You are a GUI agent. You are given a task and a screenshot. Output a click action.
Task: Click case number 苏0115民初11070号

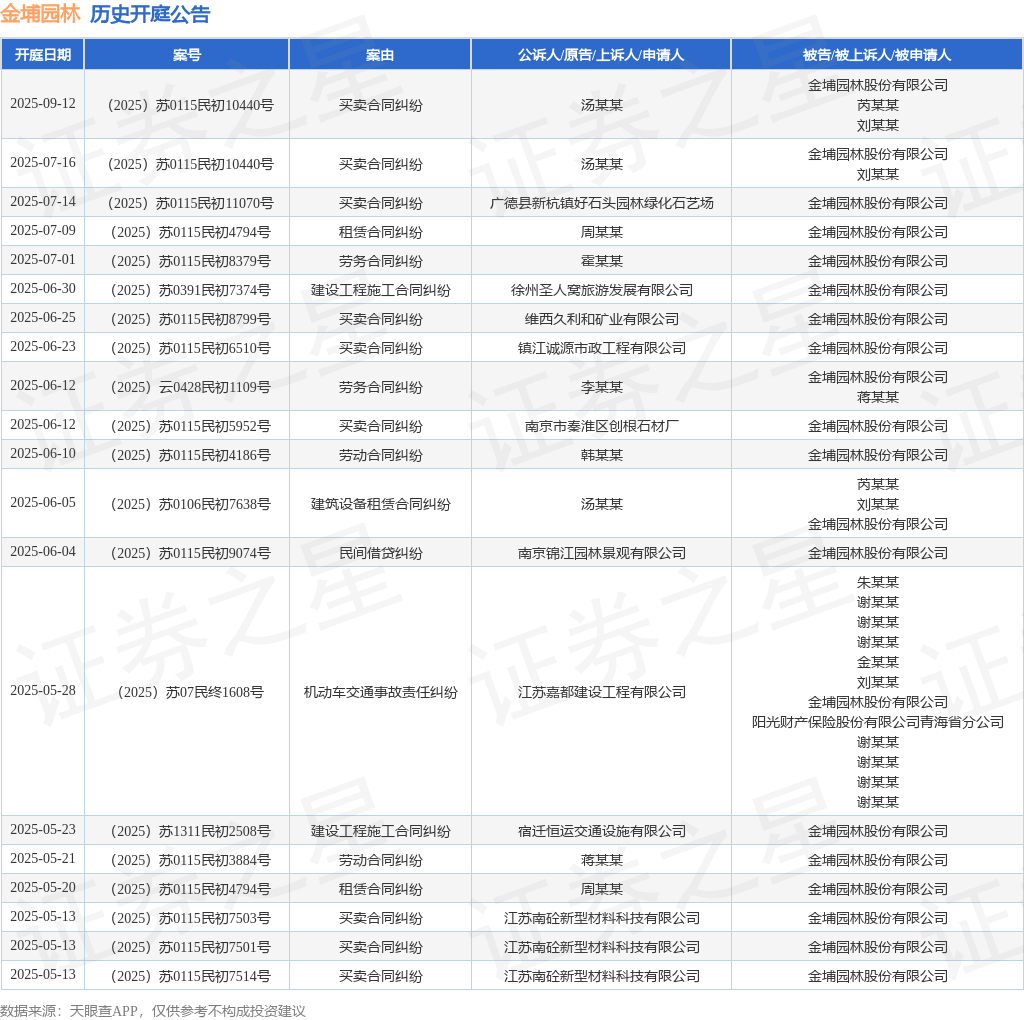tap(190, 203)
